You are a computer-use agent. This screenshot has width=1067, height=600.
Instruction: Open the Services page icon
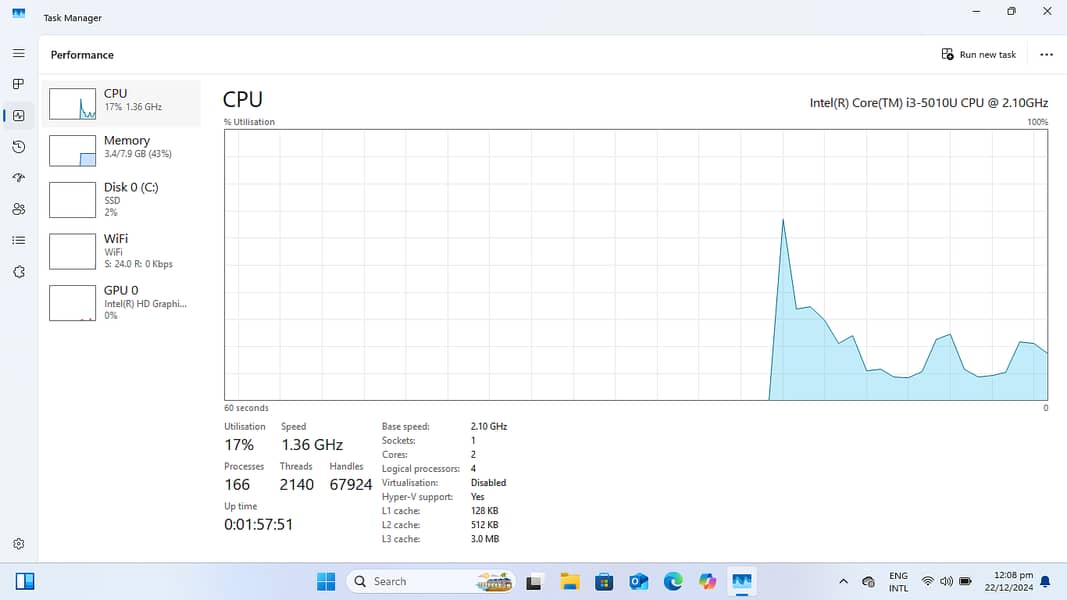18,272
